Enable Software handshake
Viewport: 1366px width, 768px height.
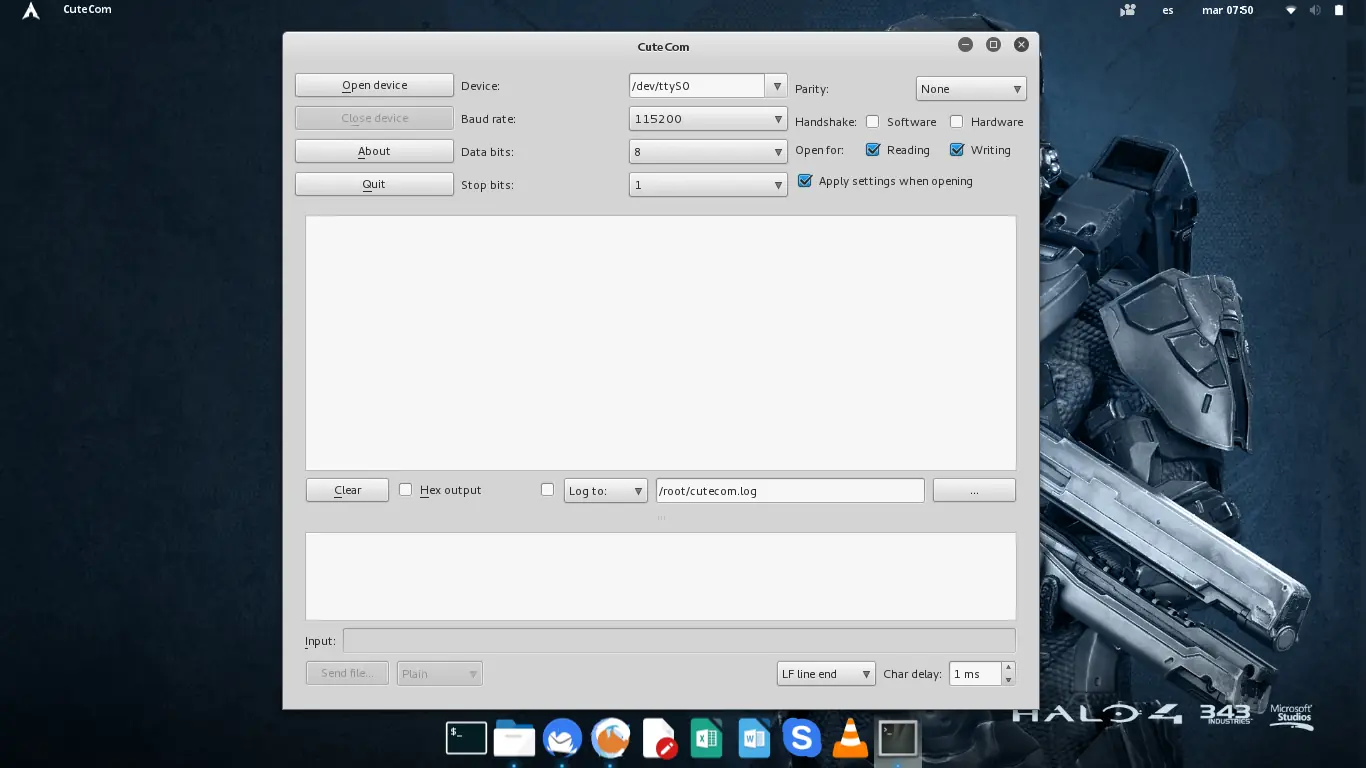872,122
